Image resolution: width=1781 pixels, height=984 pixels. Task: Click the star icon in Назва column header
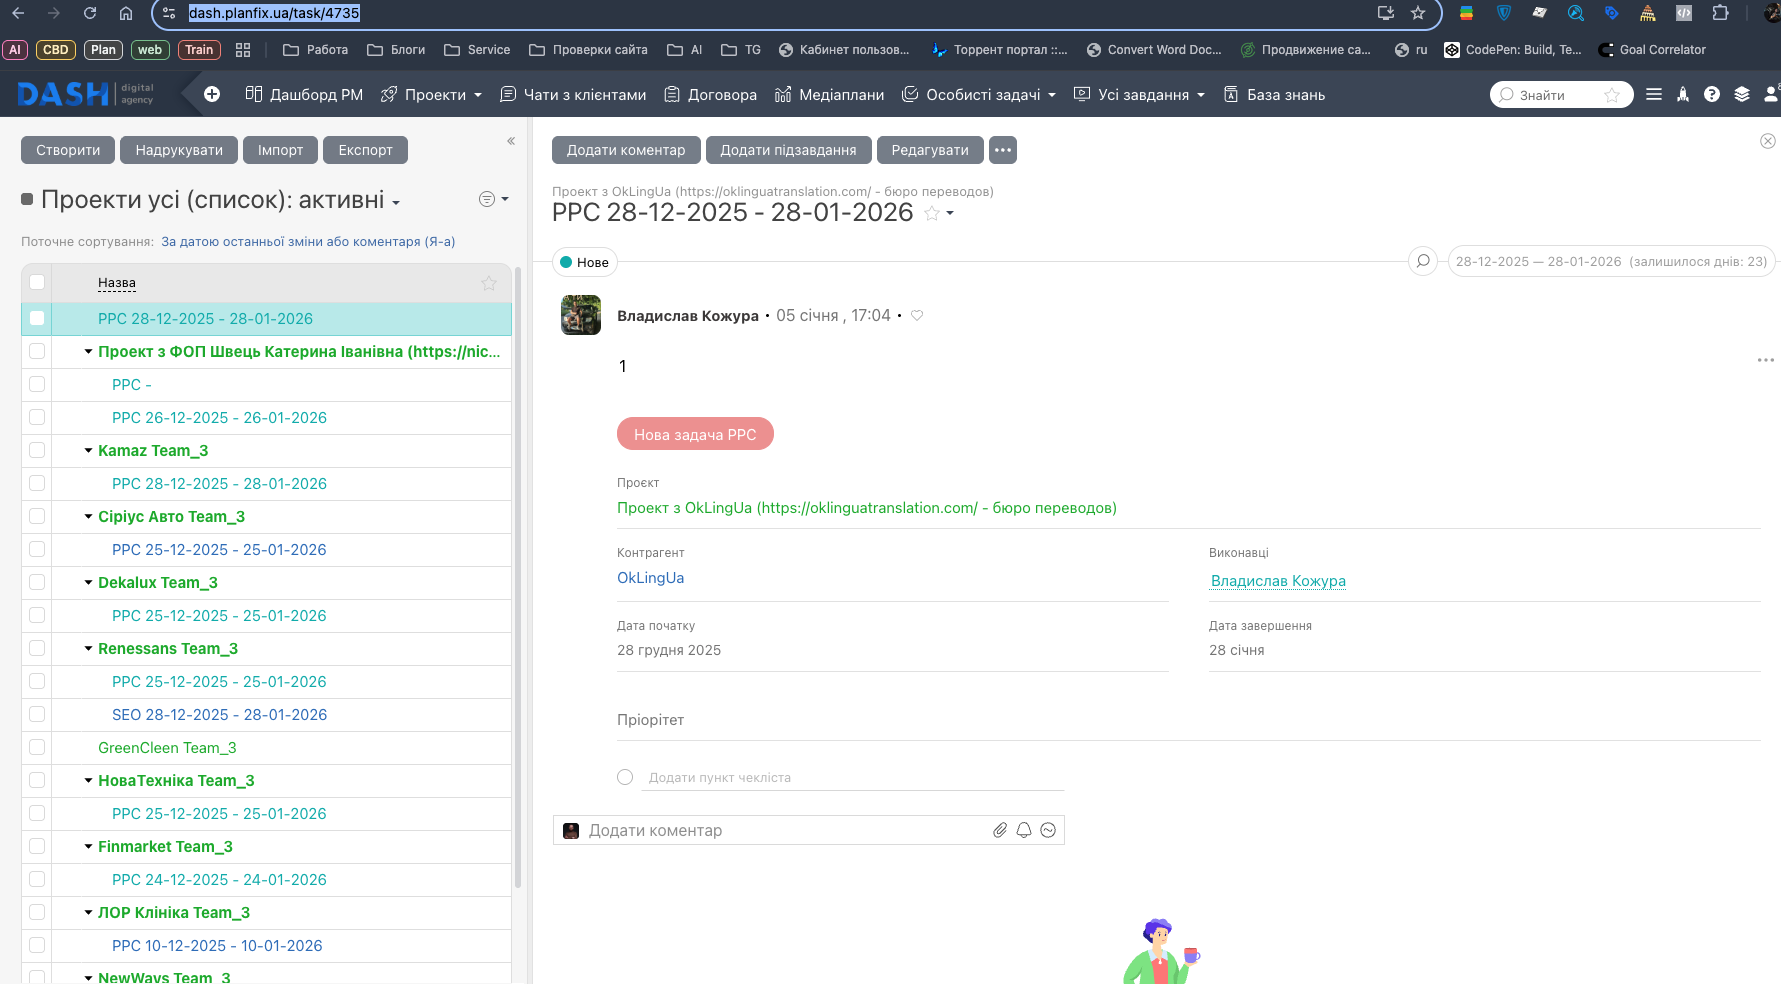coord(489,283)
